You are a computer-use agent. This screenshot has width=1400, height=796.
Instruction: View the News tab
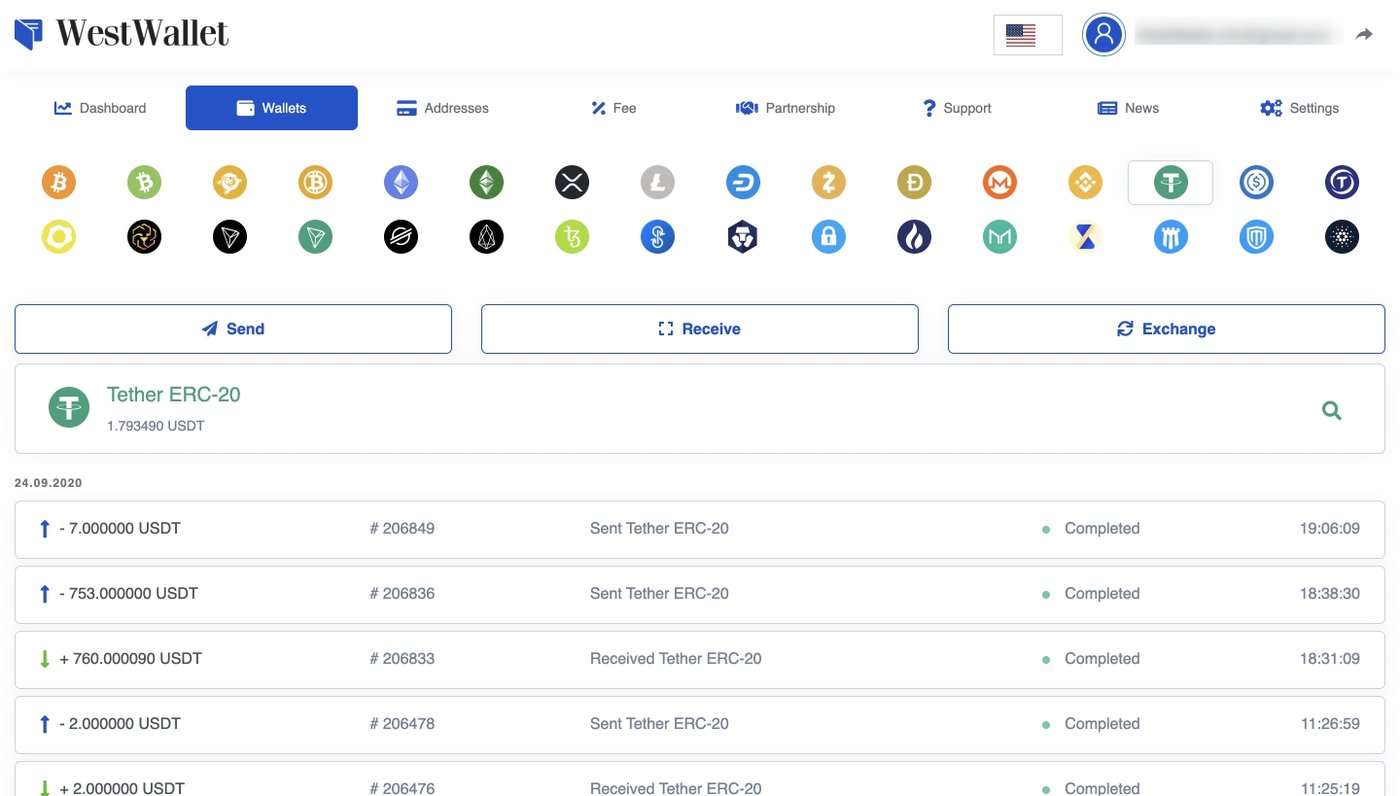click(1128, 108)
